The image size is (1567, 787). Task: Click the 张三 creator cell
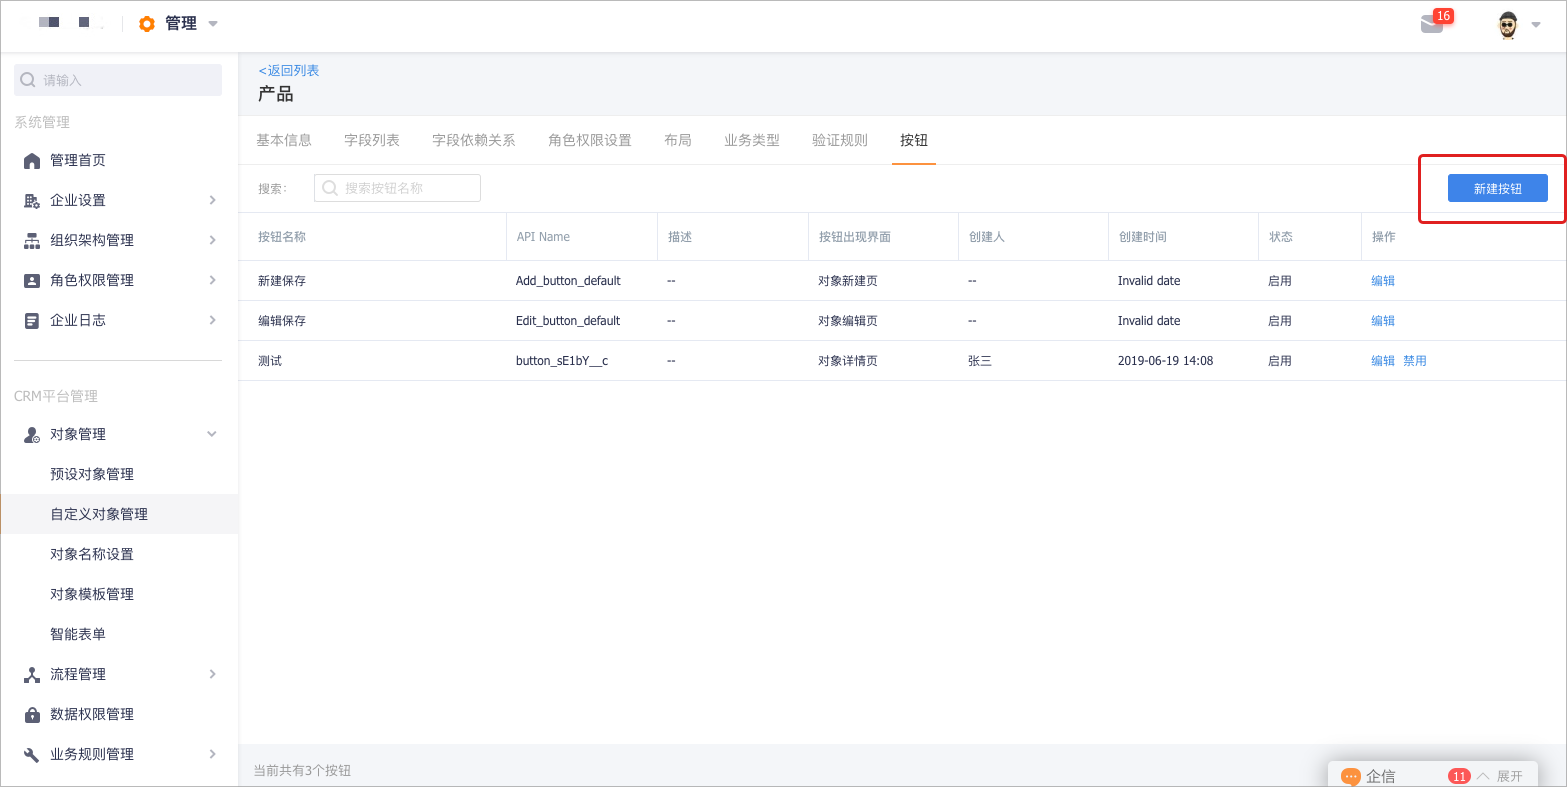(980, 361)
